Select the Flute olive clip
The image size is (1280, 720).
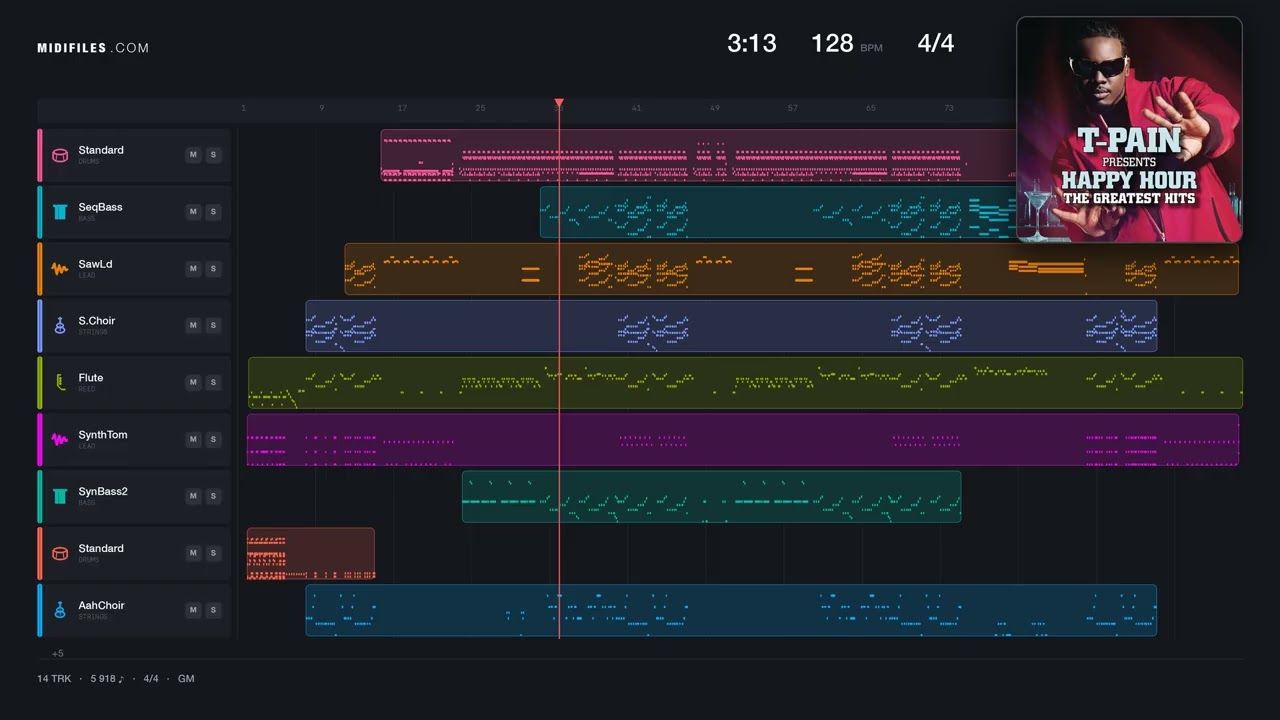click(x=745, y=383)
